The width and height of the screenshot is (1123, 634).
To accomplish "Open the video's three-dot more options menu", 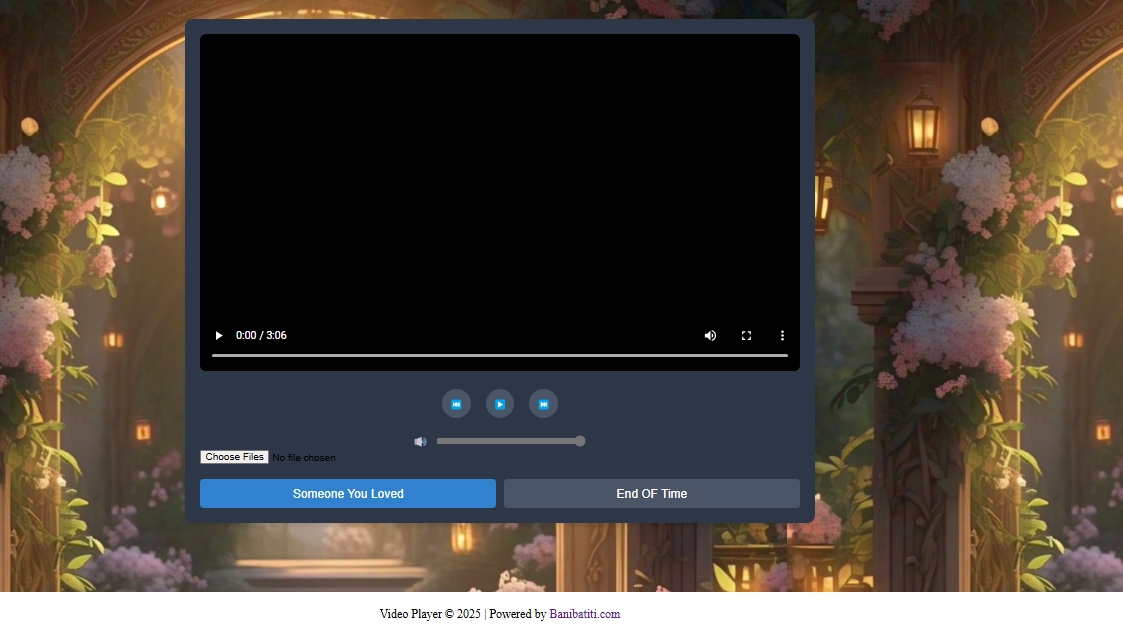I will click(x=782, y=336).
